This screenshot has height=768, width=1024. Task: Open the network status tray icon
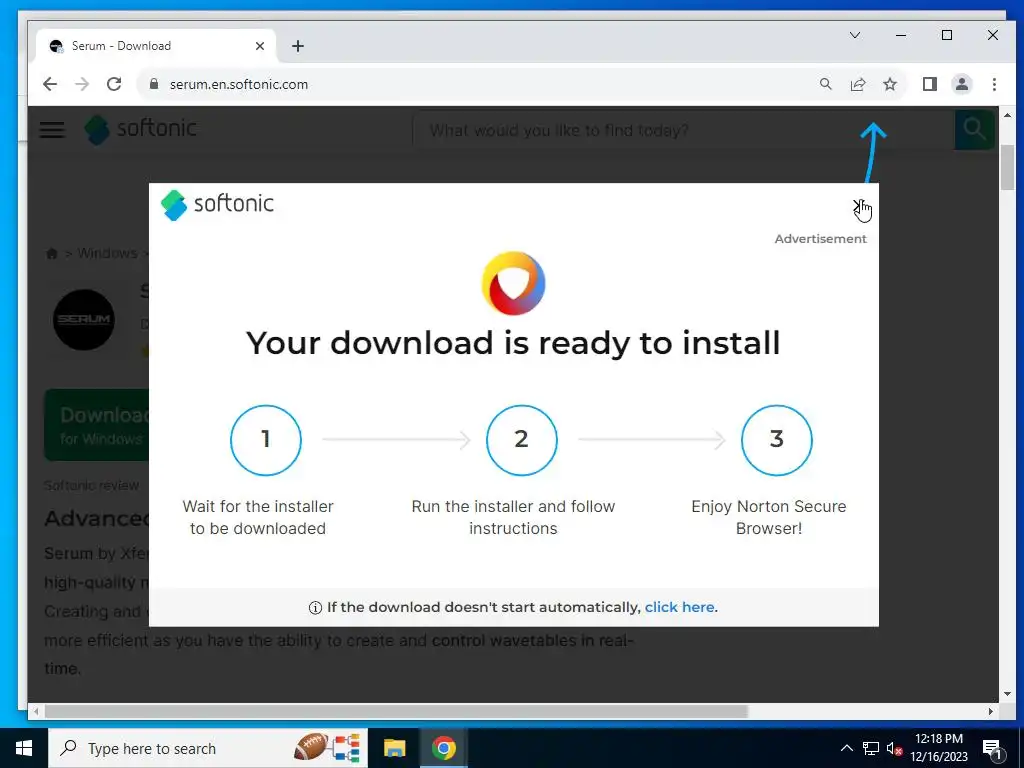(x=871, y=748)
